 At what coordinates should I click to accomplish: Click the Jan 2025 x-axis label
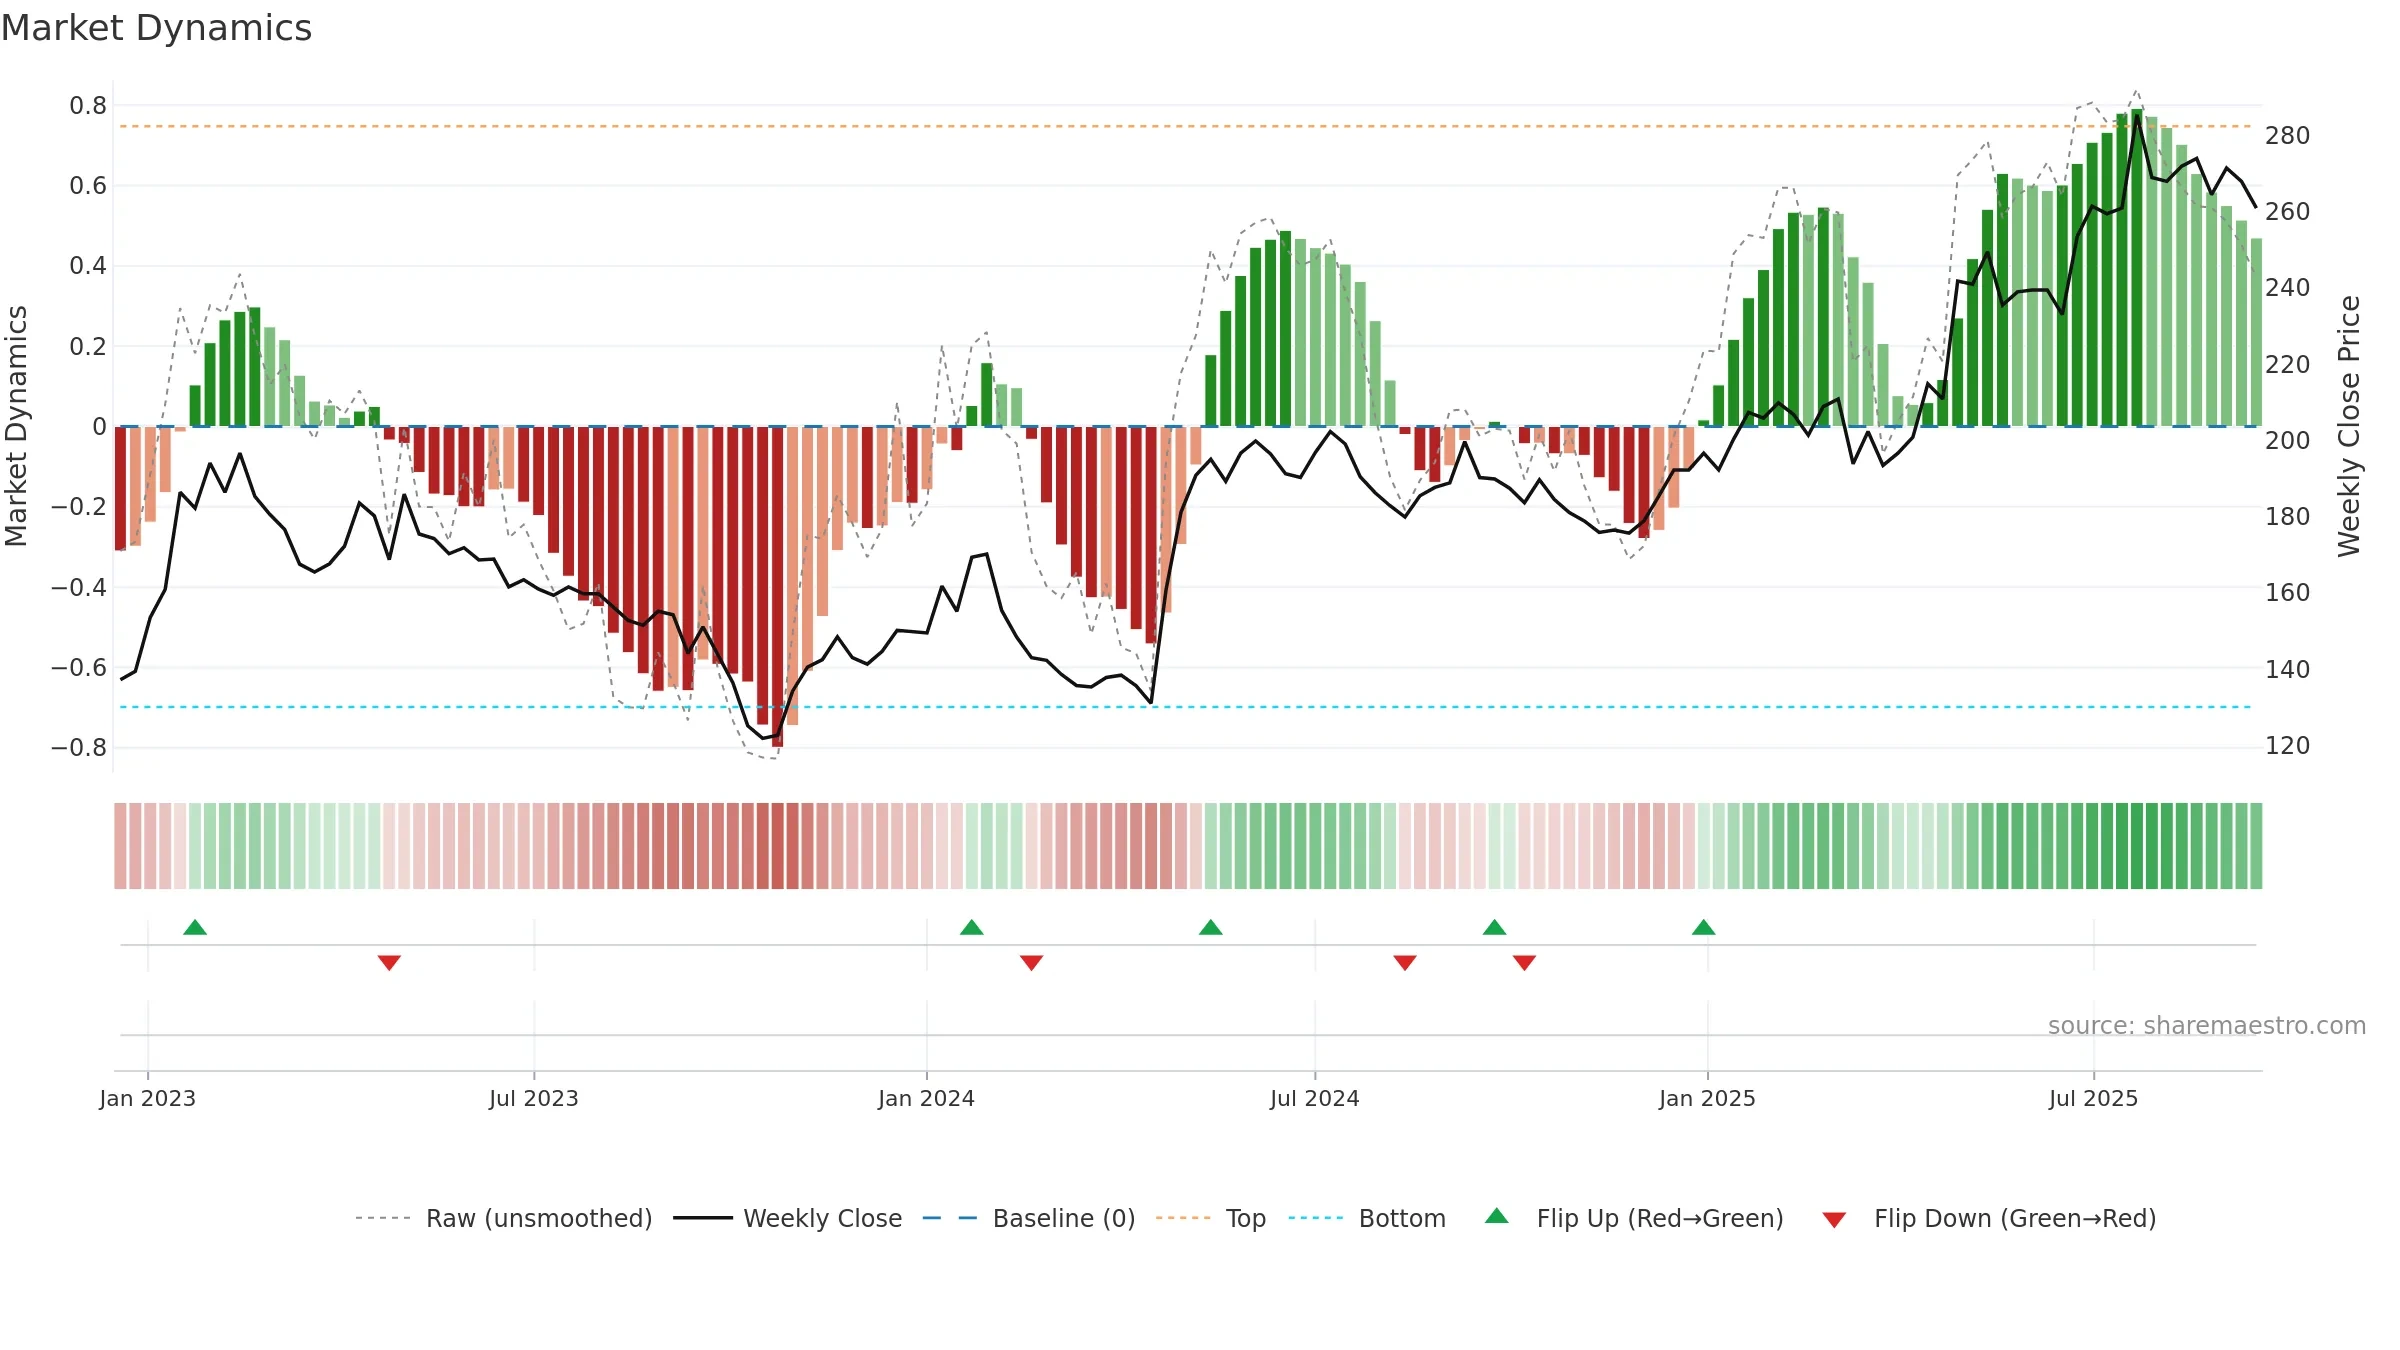click(x=1708, y=1098)
